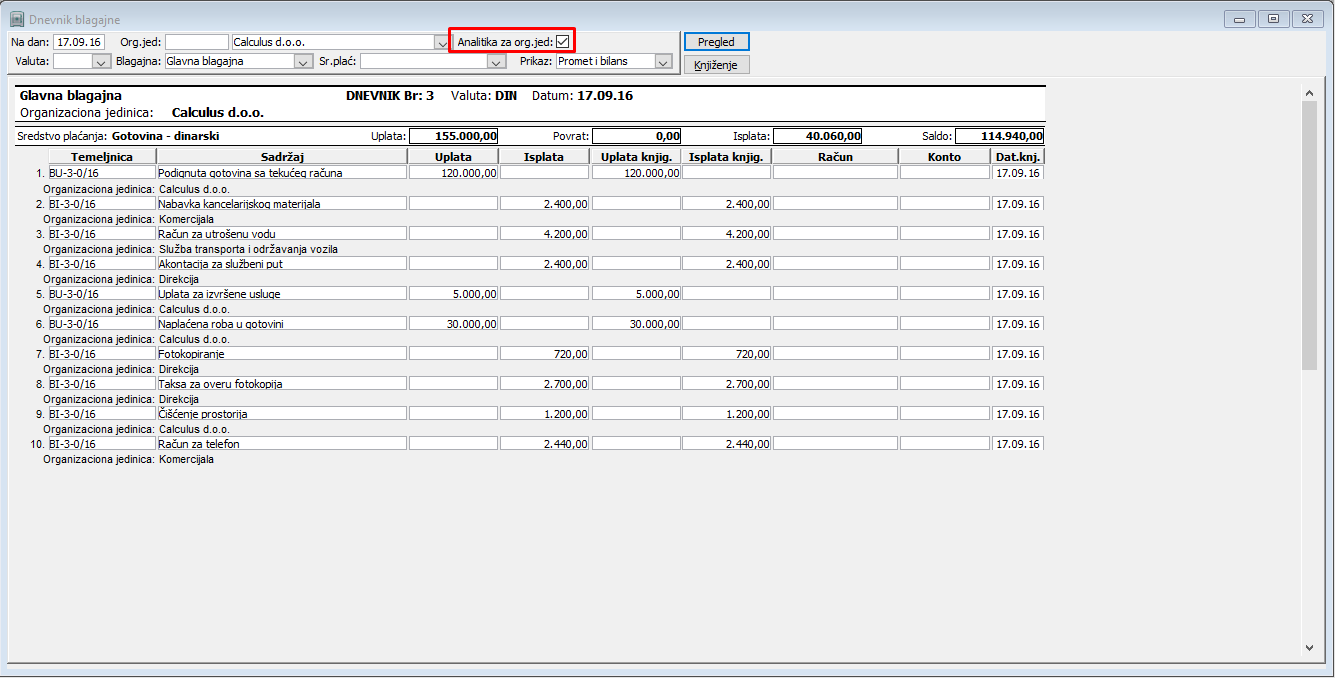Viewport: 1335px width, 678px height.
Task: Click the Saldo value 114.940,00 field
Action: tap(999, 136)
